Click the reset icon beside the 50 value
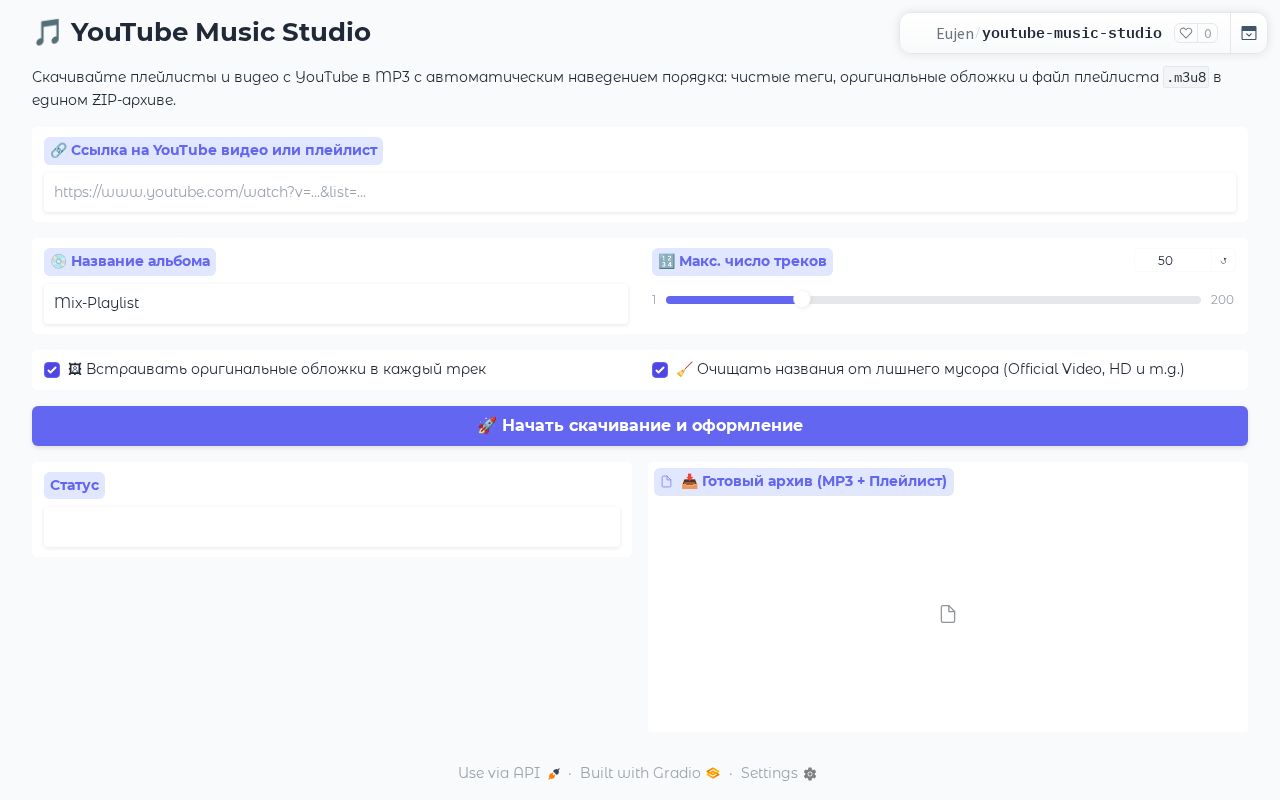The image size is (1280, 800). coord(1223,261)
